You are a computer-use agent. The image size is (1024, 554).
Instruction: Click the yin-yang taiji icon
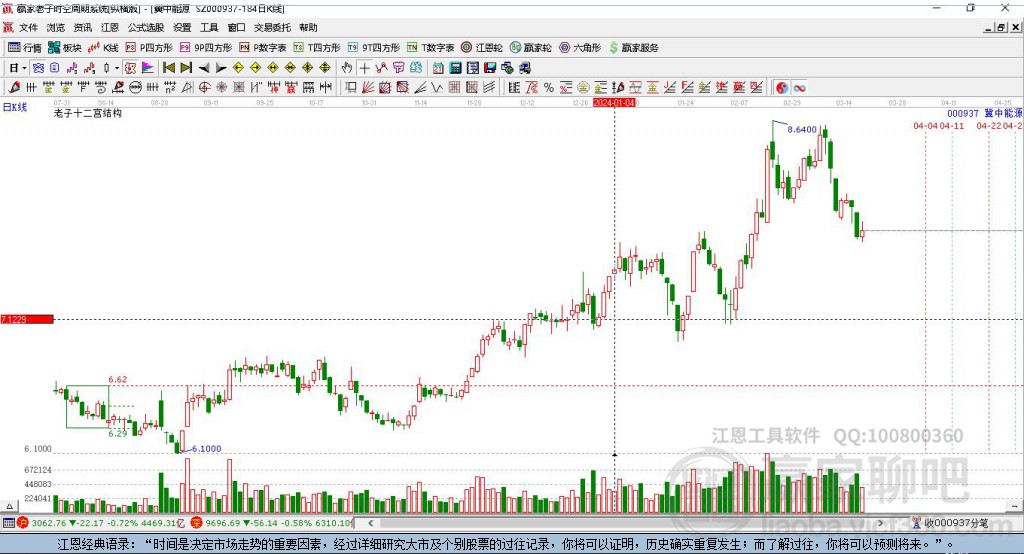tap(782, 87)
